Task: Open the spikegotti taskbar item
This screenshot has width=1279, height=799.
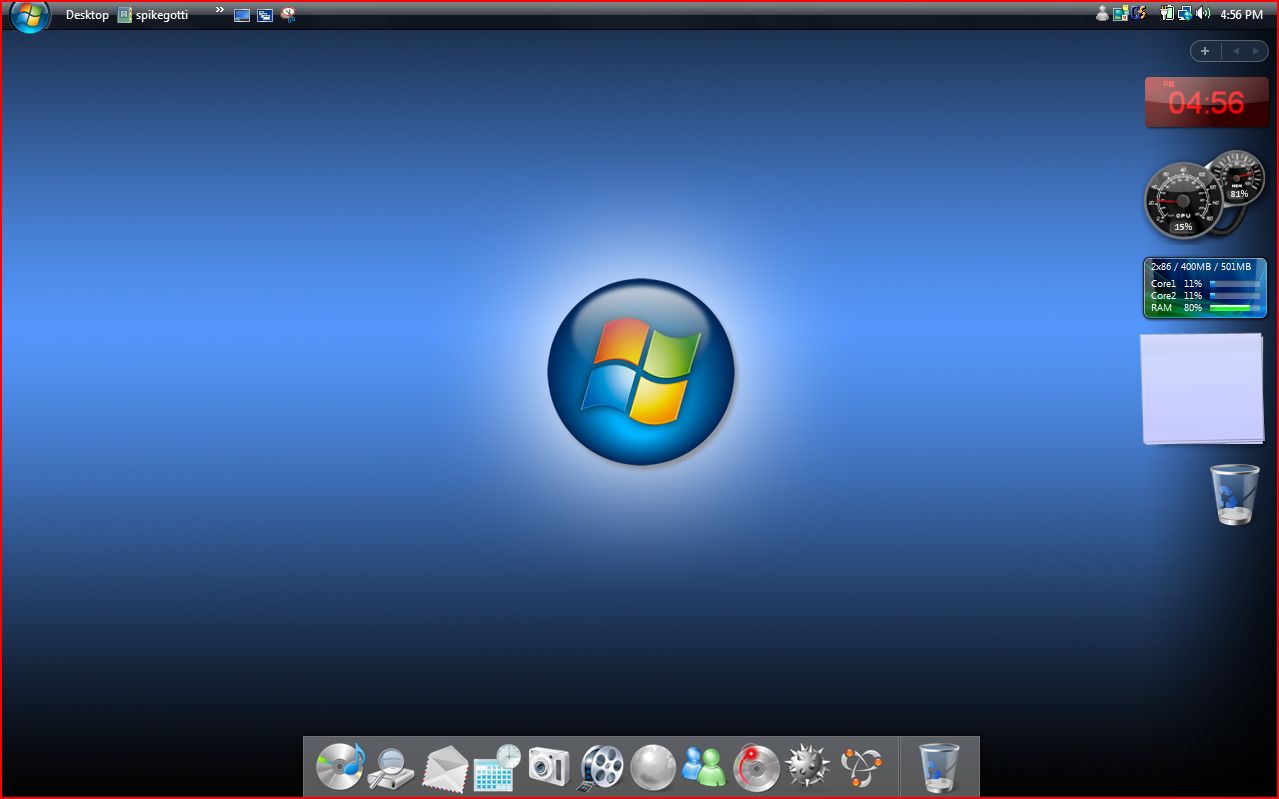Action: coord(153,15)
